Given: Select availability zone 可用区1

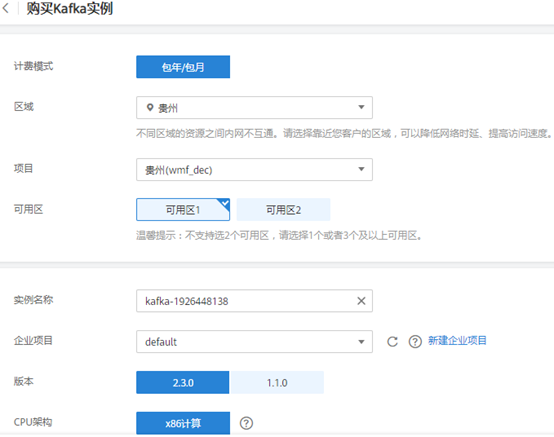Looking at the screenshot, I should (x=183, y=210).
